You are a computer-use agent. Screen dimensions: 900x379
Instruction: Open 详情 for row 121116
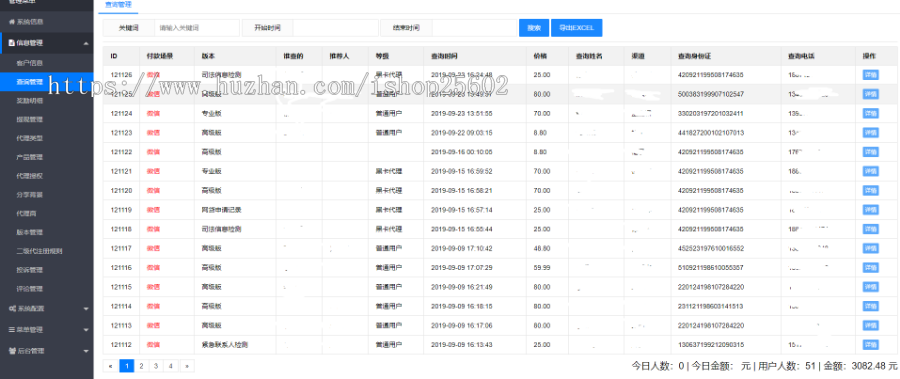click(870, 268)
